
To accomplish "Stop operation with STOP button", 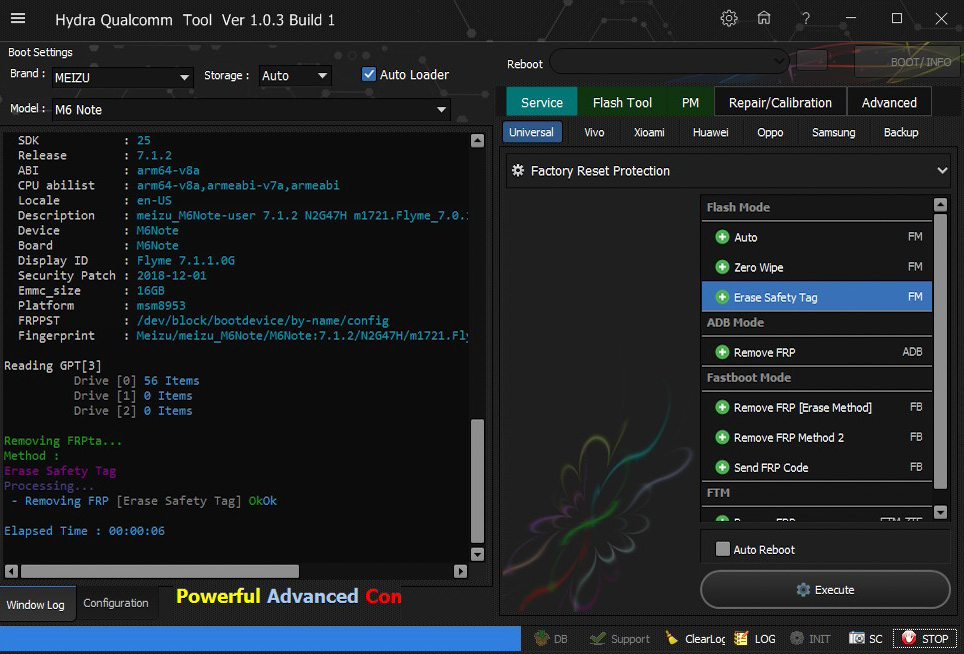I will [x=925, y=639].
